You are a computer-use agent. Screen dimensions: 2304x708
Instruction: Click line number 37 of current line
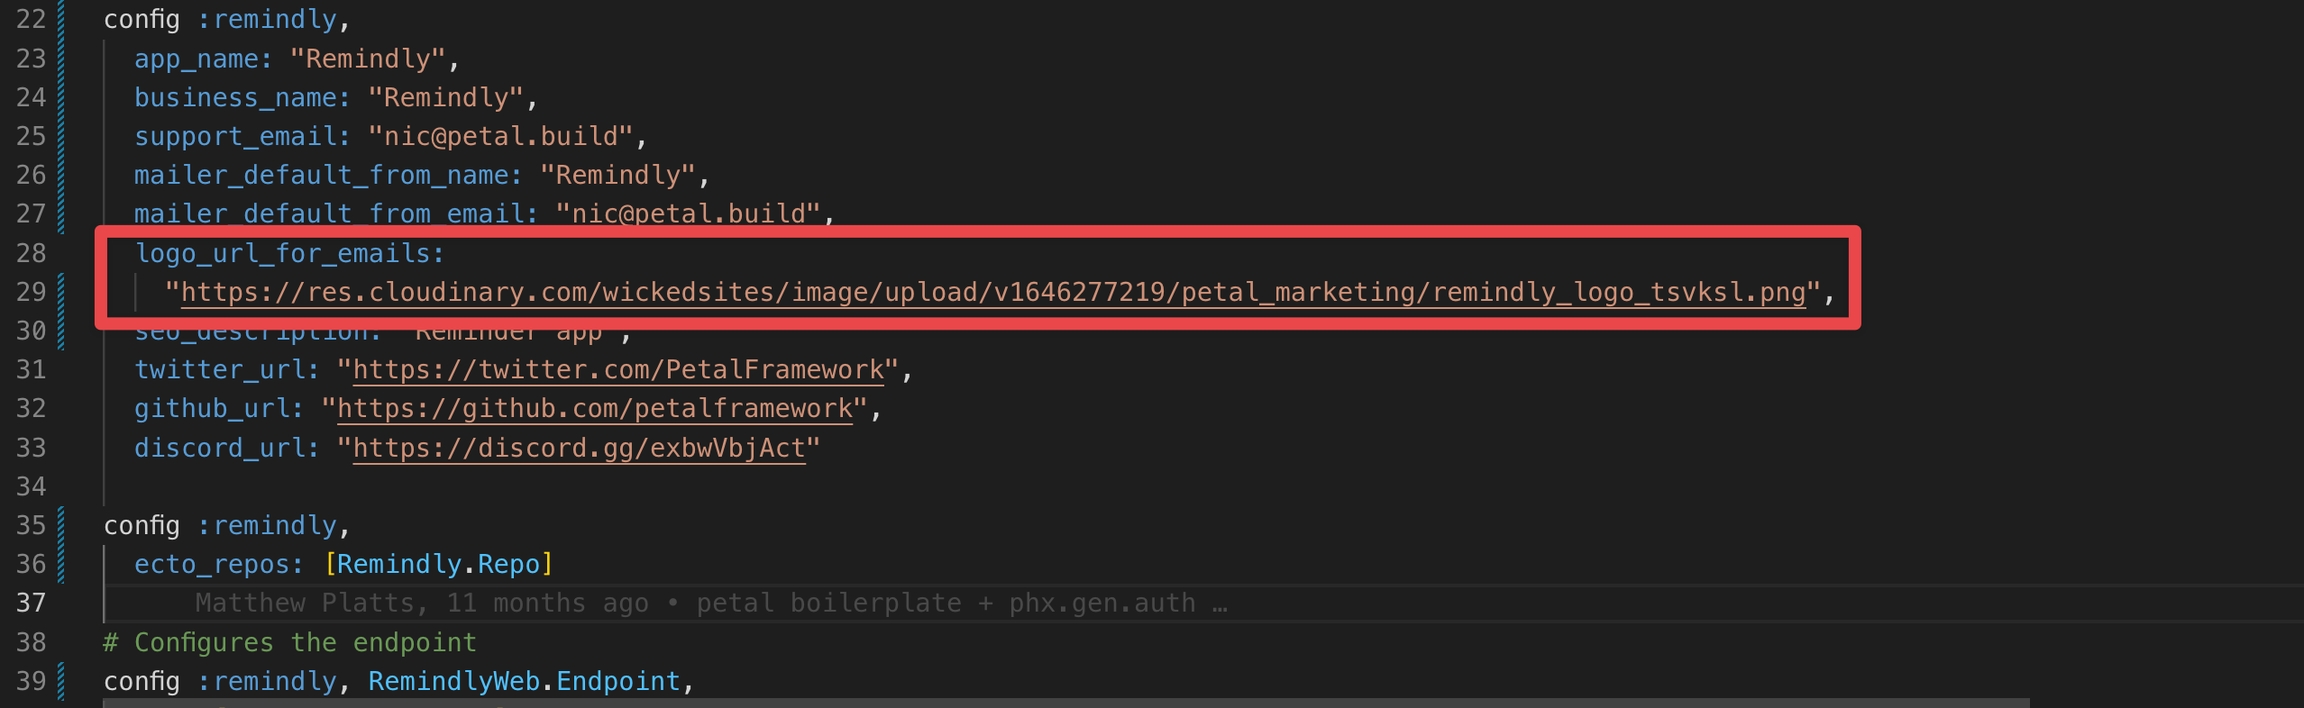pyautogui.click(x=31, y=603)
